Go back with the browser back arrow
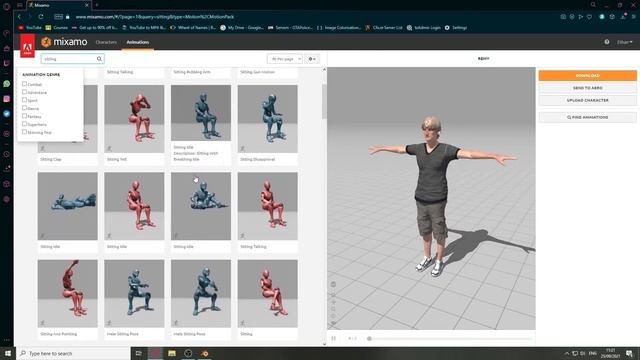The image size is (640, 360). [19, 17]
